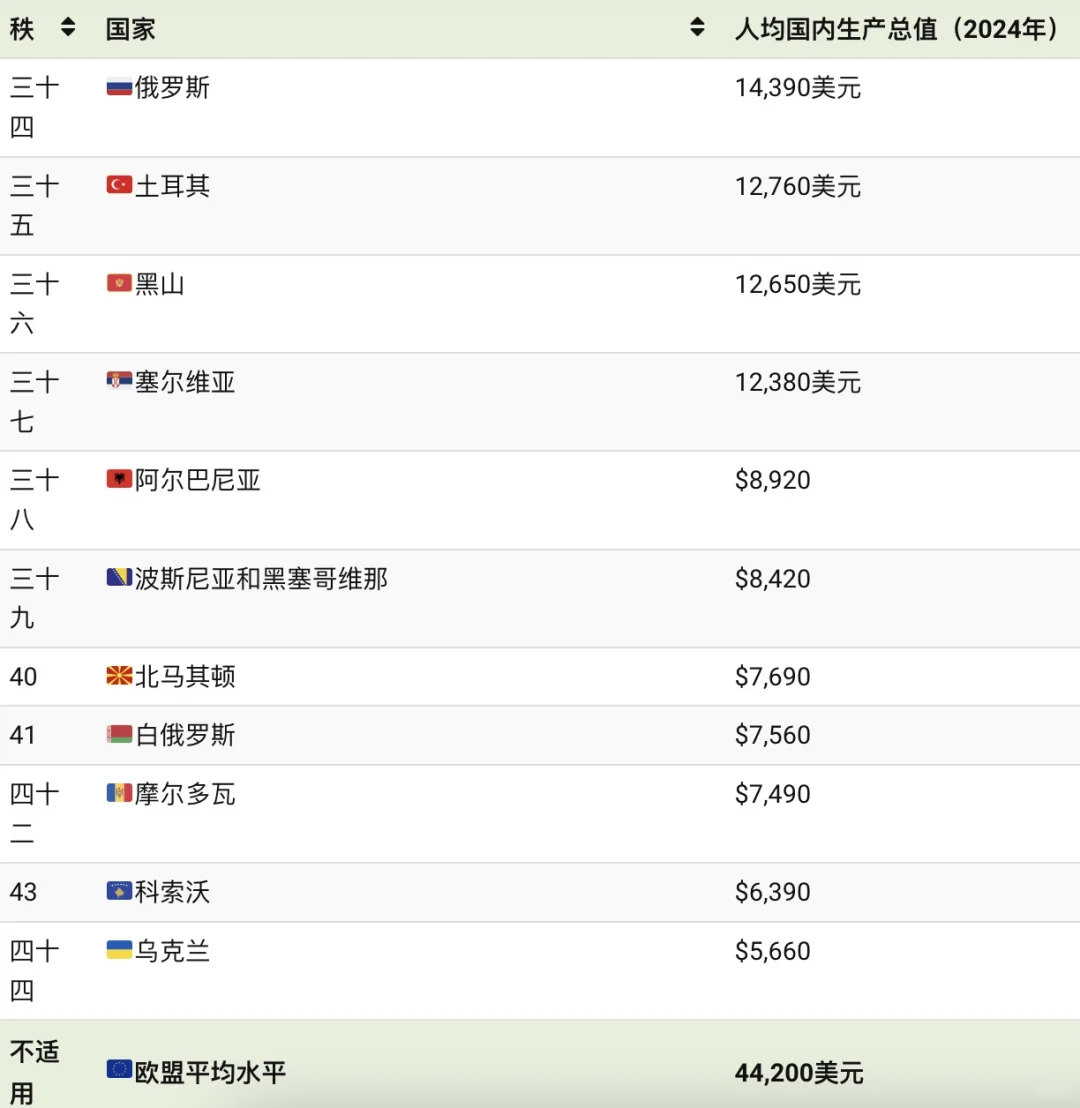Image resolution: width=1080 pixels, height=1108 pixels.
Task: Select the EU average value 44,200美元
Action: click(x=799, y=1073)
